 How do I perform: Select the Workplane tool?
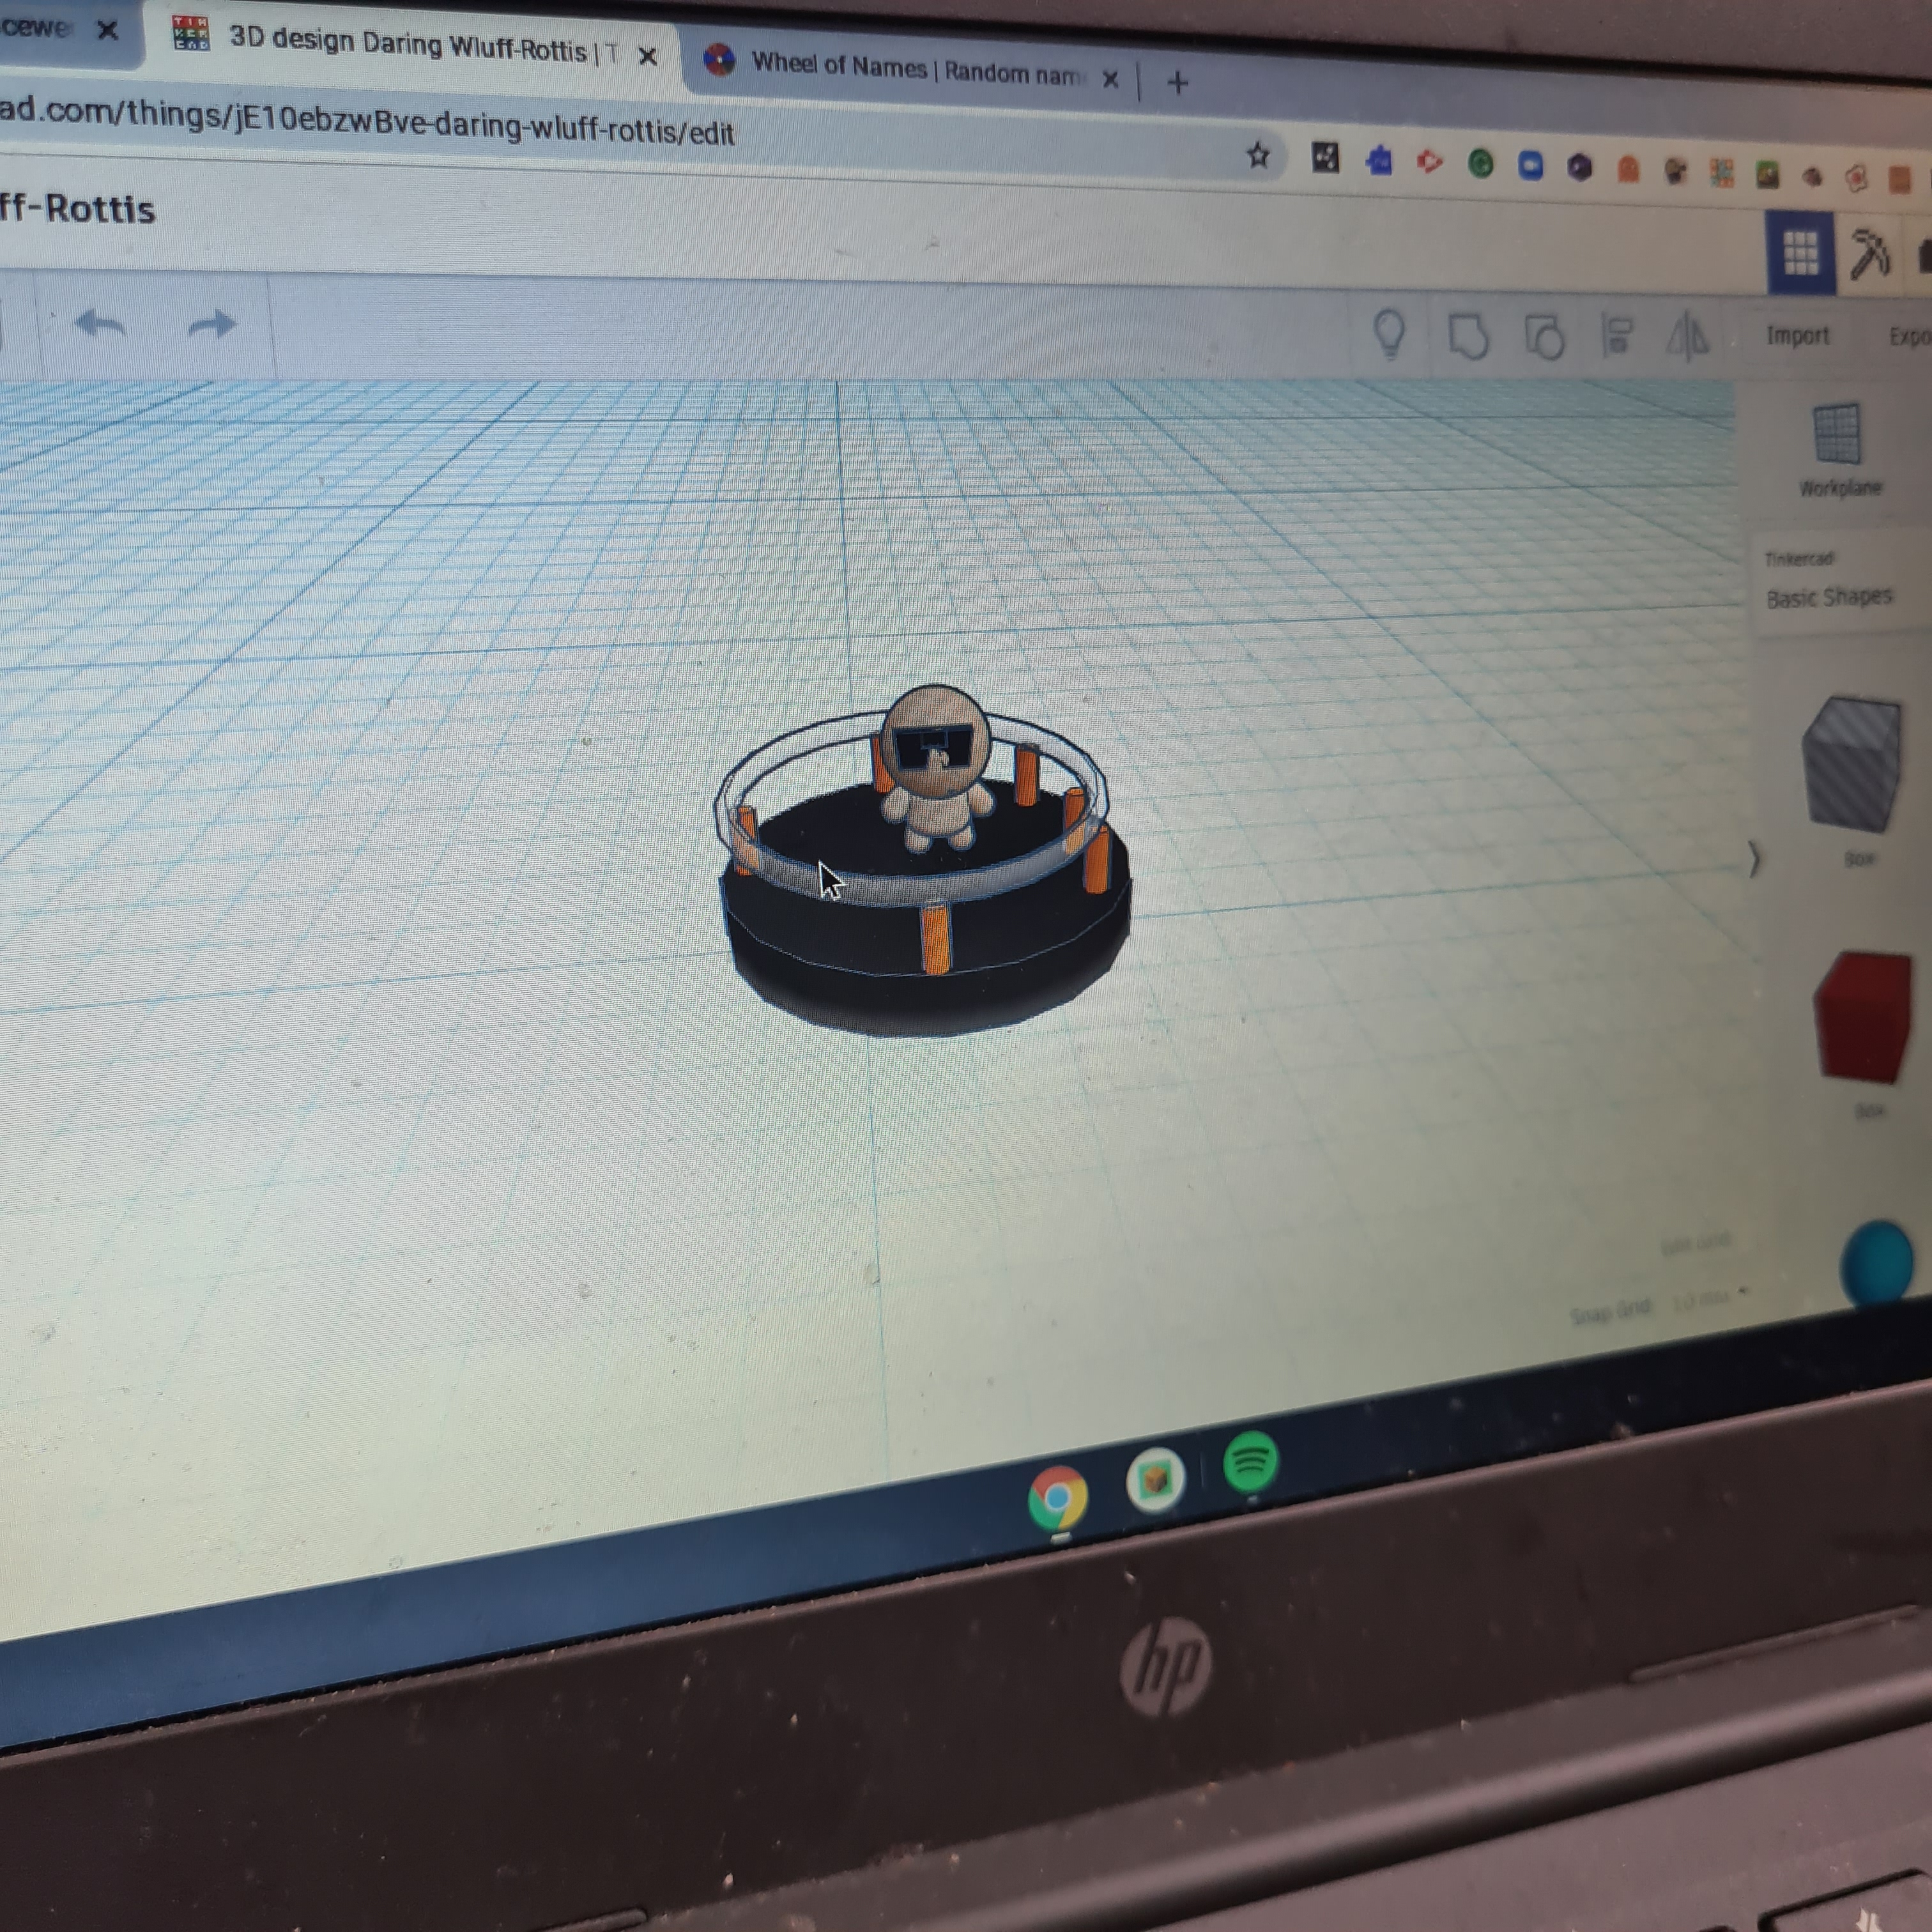pyautogui.click(x=1838, y=449)
